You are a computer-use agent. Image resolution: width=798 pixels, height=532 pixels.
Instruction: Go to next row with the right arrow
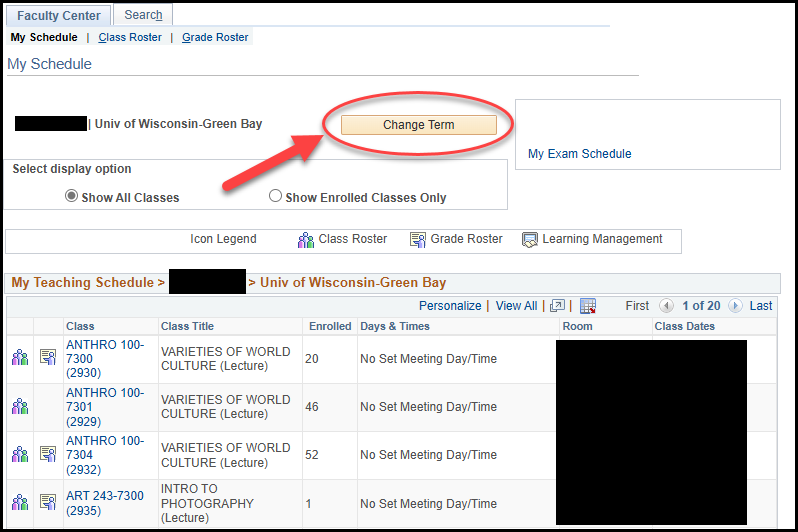735,306
